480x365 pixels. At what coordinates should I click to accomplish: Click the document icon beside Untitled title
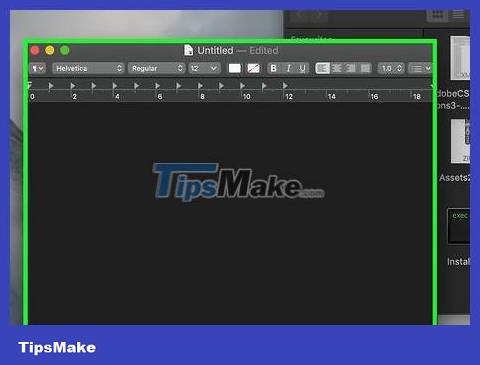point(188,50)
